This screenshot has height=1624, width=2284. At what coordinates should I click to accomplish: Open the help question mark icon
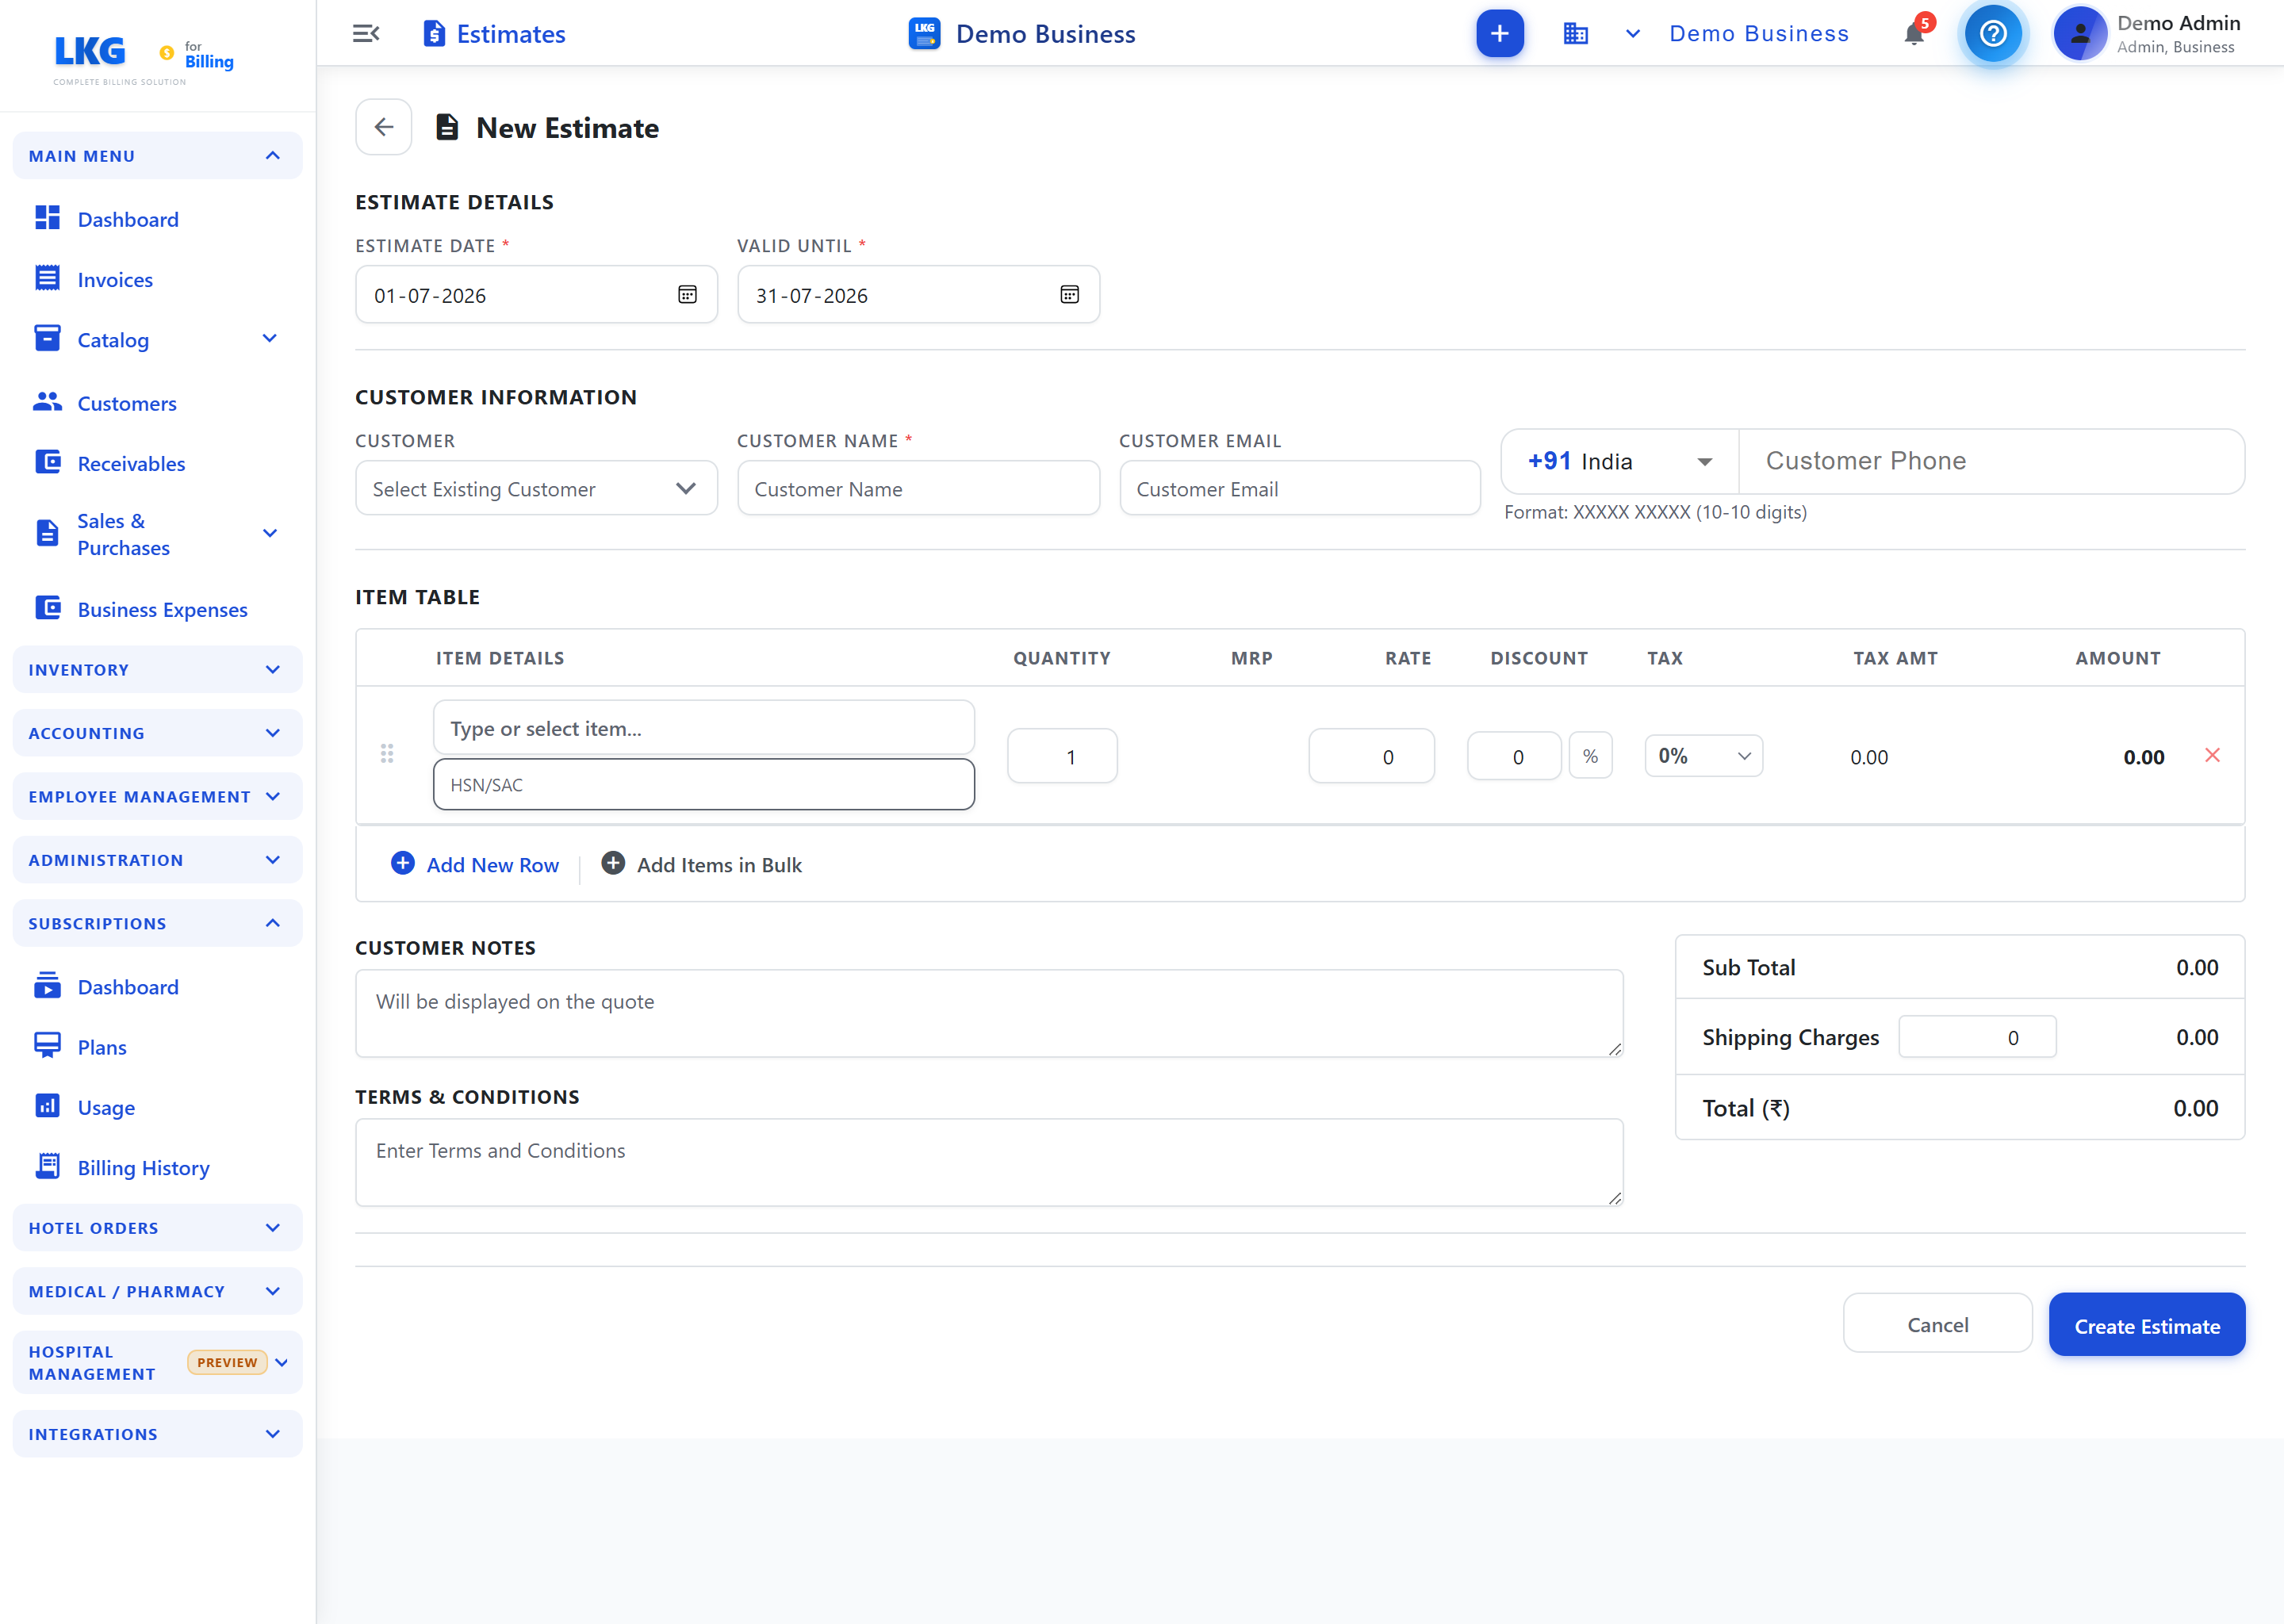(x=1992, y=34)
